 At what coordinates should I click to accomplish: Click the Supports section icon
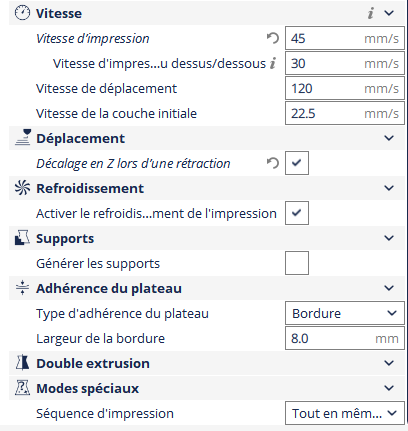(x=22, y=238)
